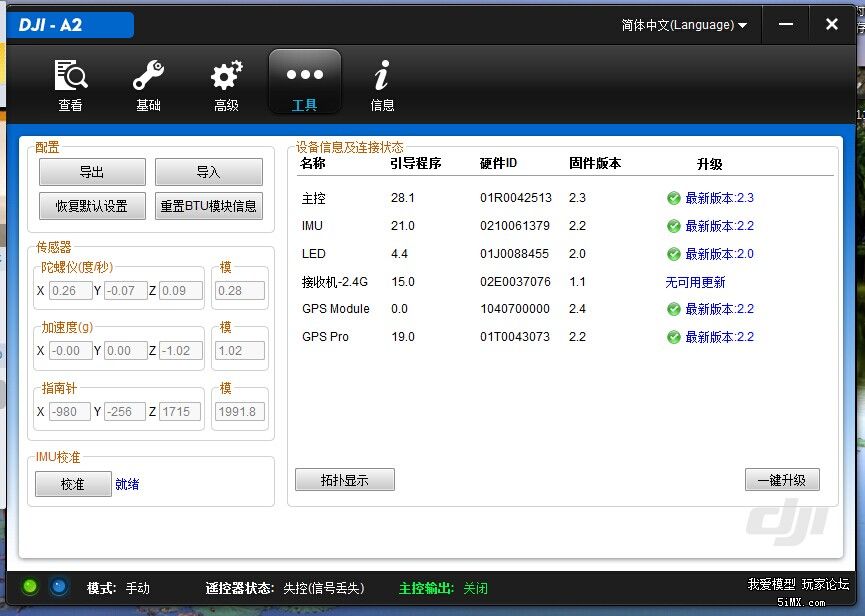Click the 一键升级 one-key upgrade button

pyautogui.click(x=782, y=480)
